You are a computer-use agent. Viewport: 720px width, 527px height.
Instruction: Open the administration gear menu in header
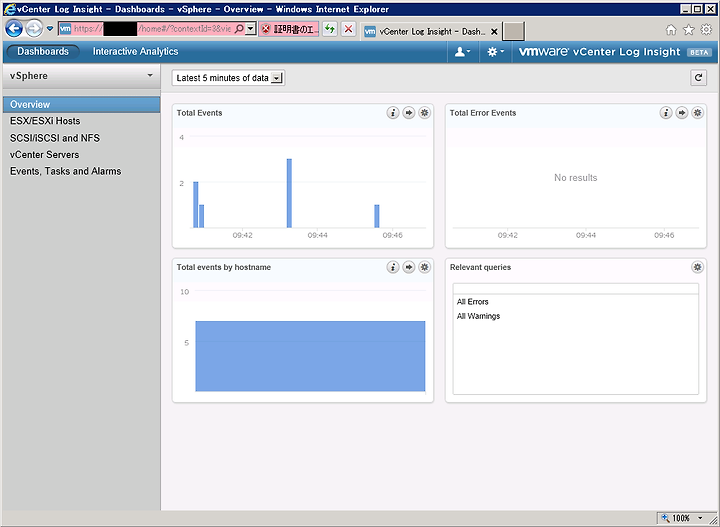point(495,52)
